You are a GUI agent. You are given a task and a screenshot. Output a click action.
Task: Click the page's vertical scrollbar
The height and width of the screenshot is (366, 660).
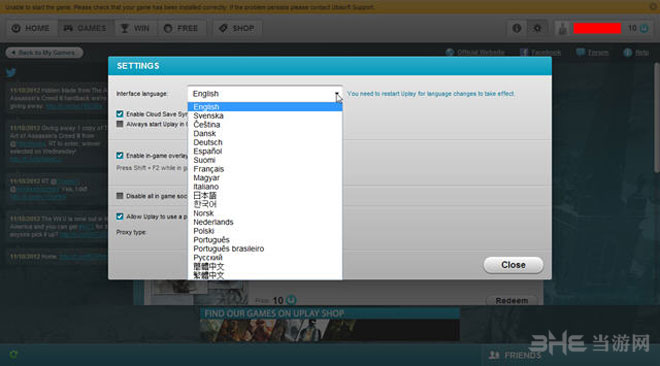(x=657, y=118)
